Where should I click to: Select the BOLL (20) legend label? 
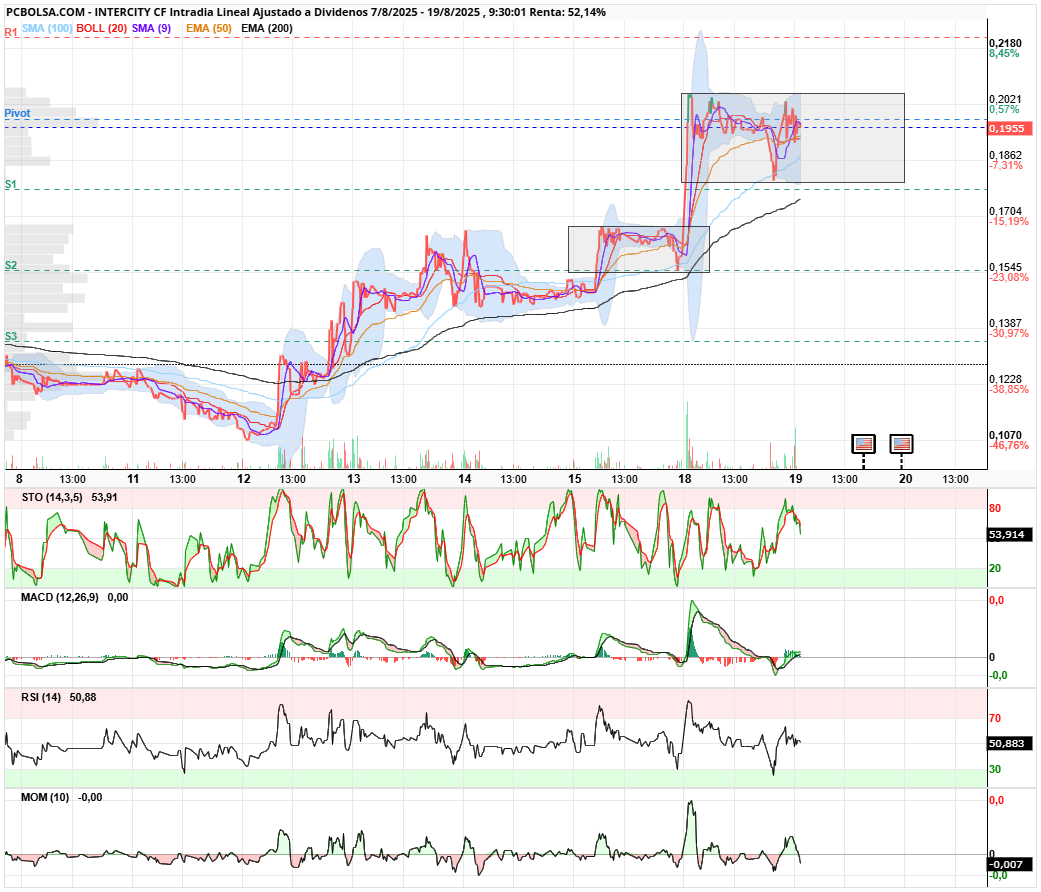[x=101, y=29]
